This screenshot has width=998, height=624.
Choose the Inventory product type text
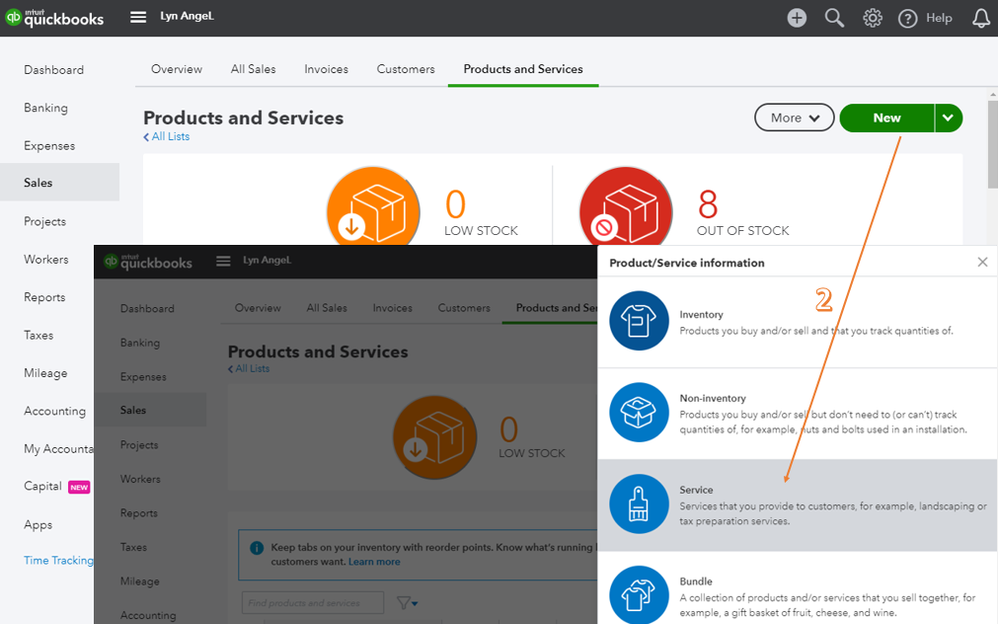tap(701, 315)
